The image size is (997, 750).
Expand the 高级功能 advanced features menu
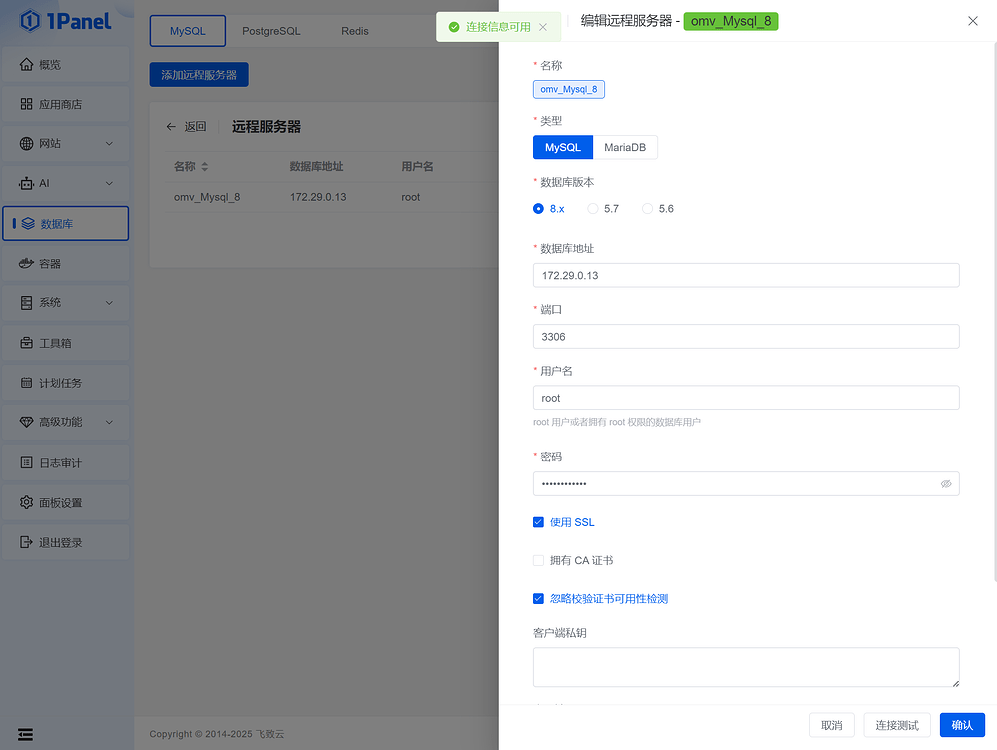pyautogui.click(x=65, y=422)
